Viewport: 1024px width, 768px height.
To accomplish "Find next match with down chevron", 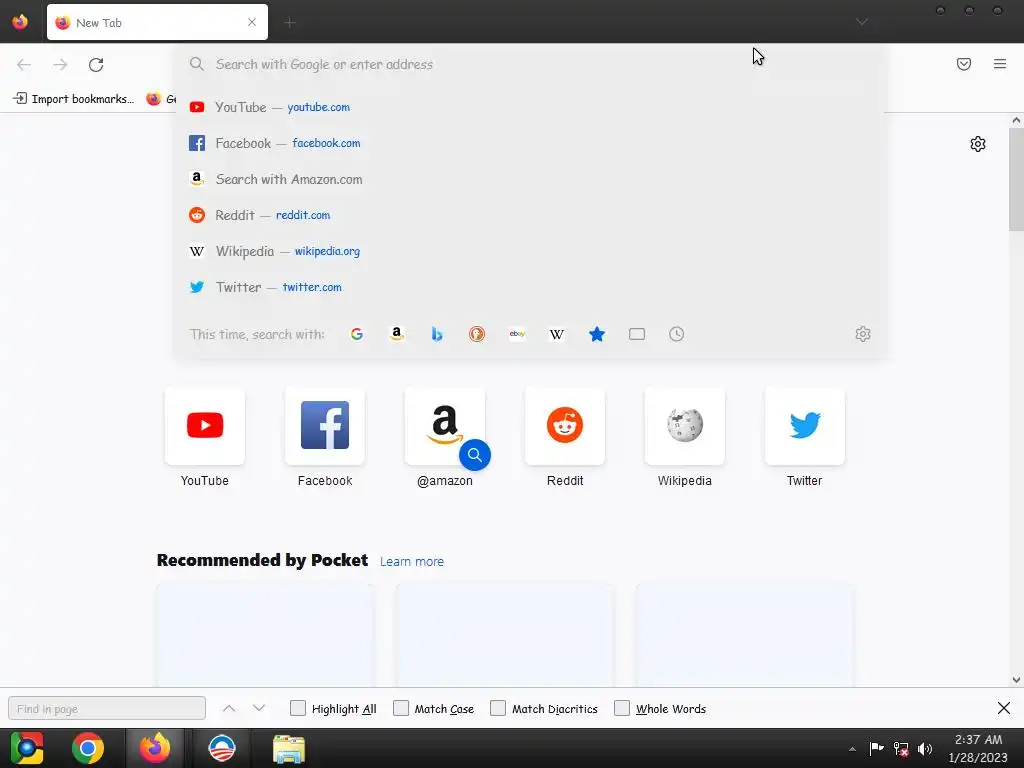I will point(259,708).
